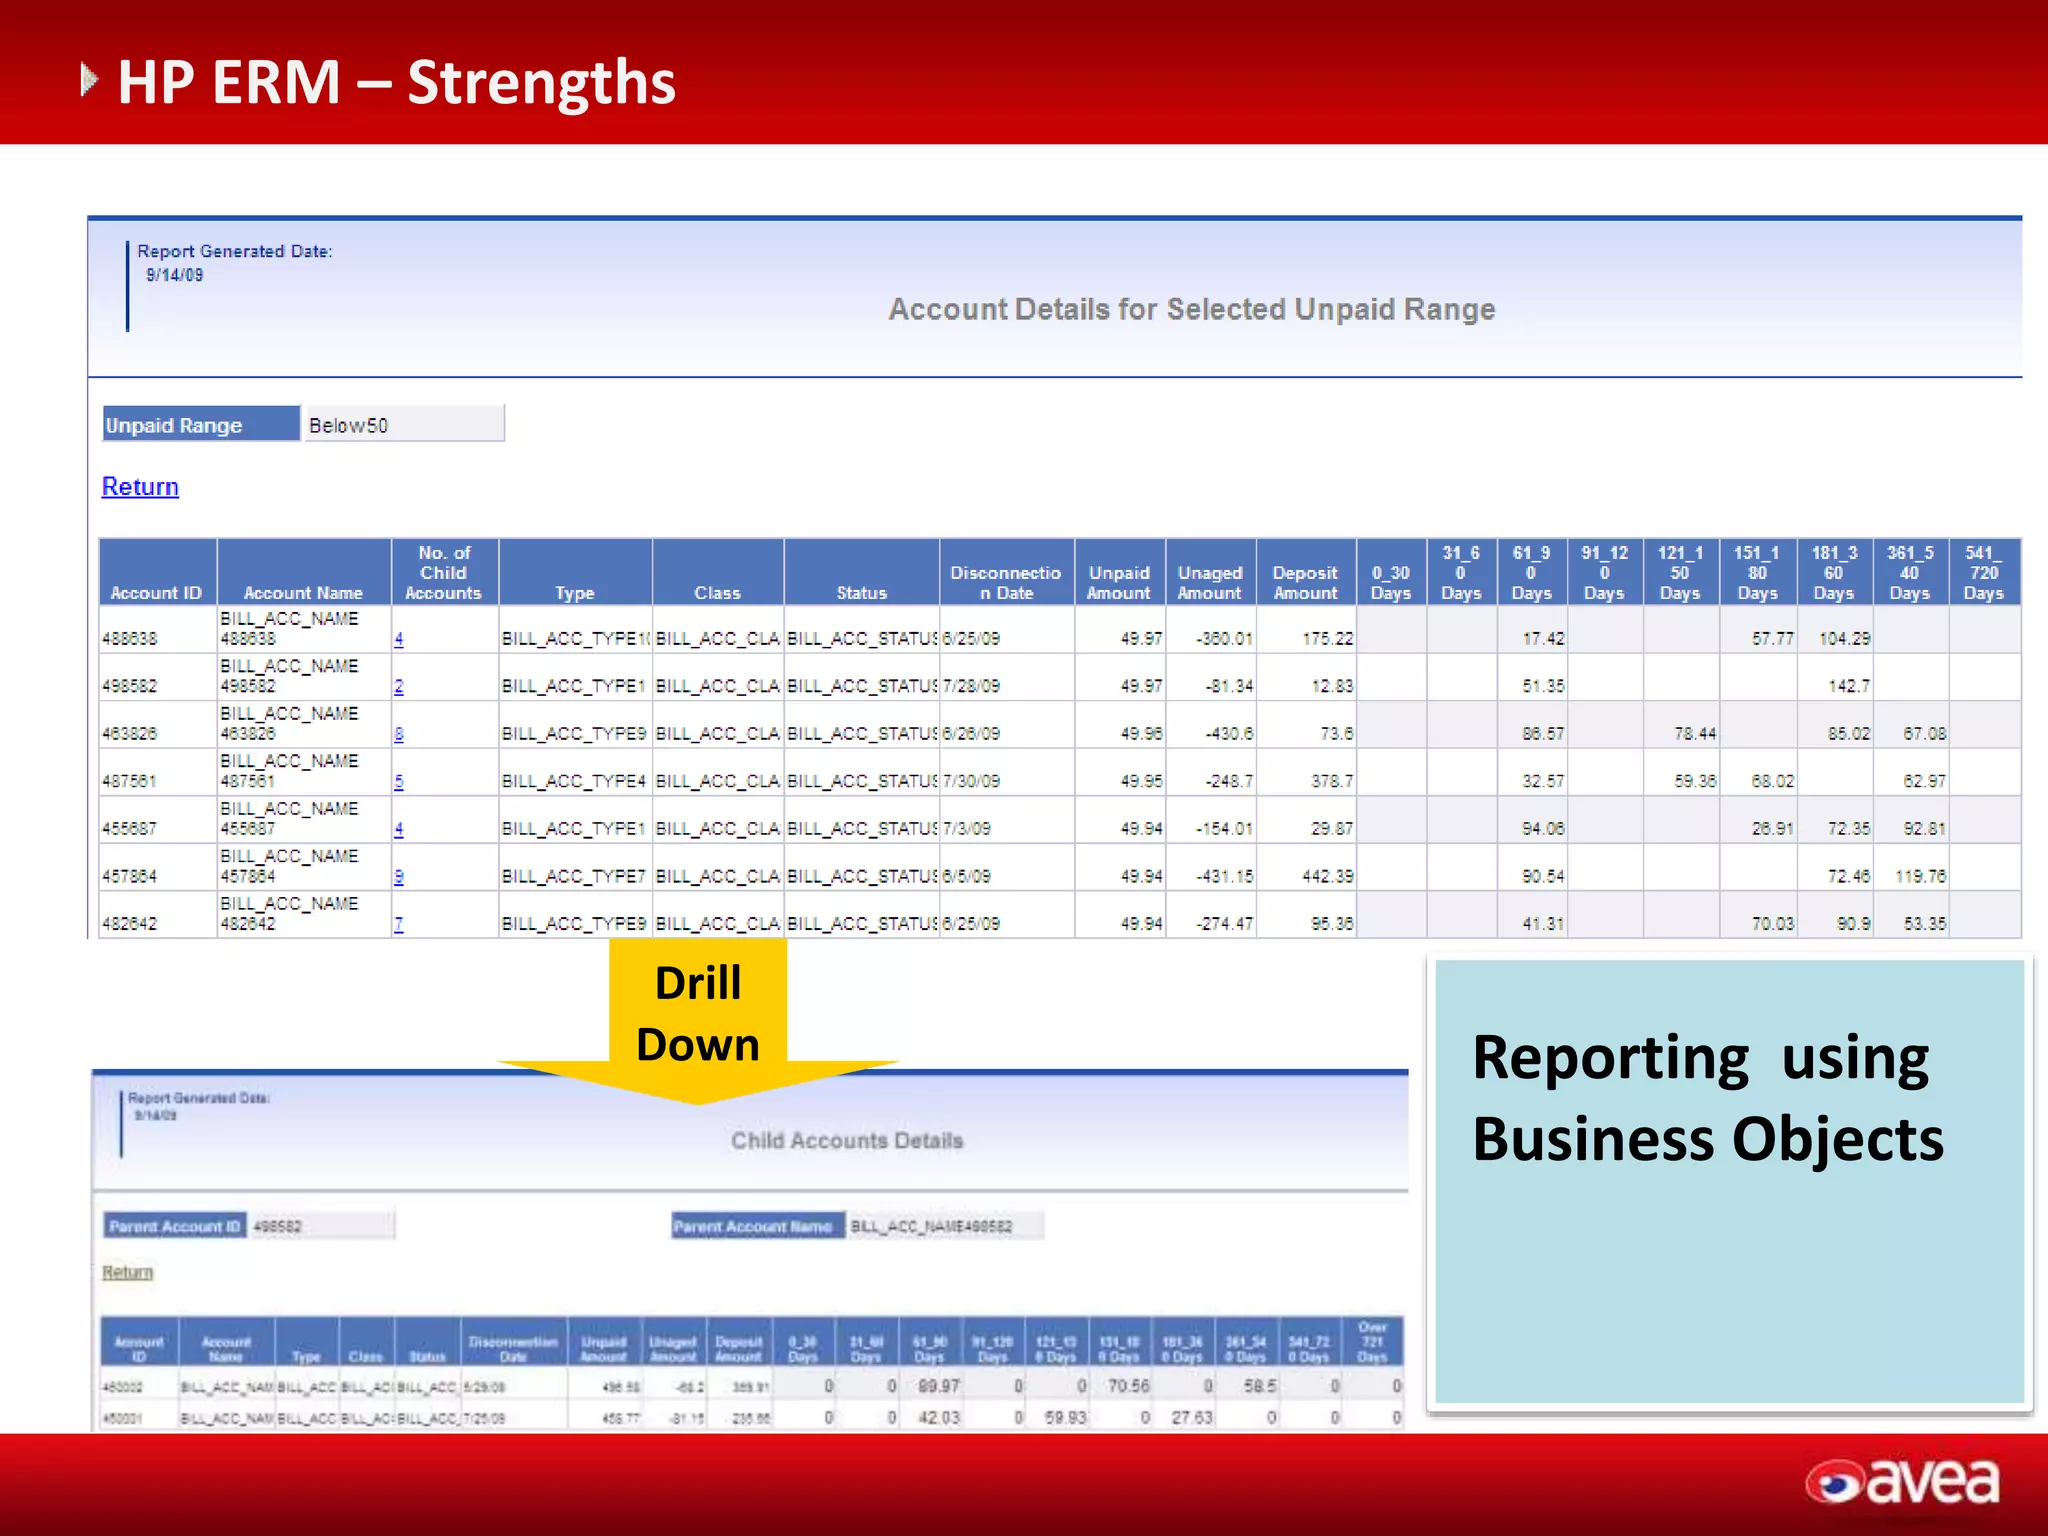Click the Class column header
2048x1536 pixels.
pyautogui.click(x=718, y=572)
